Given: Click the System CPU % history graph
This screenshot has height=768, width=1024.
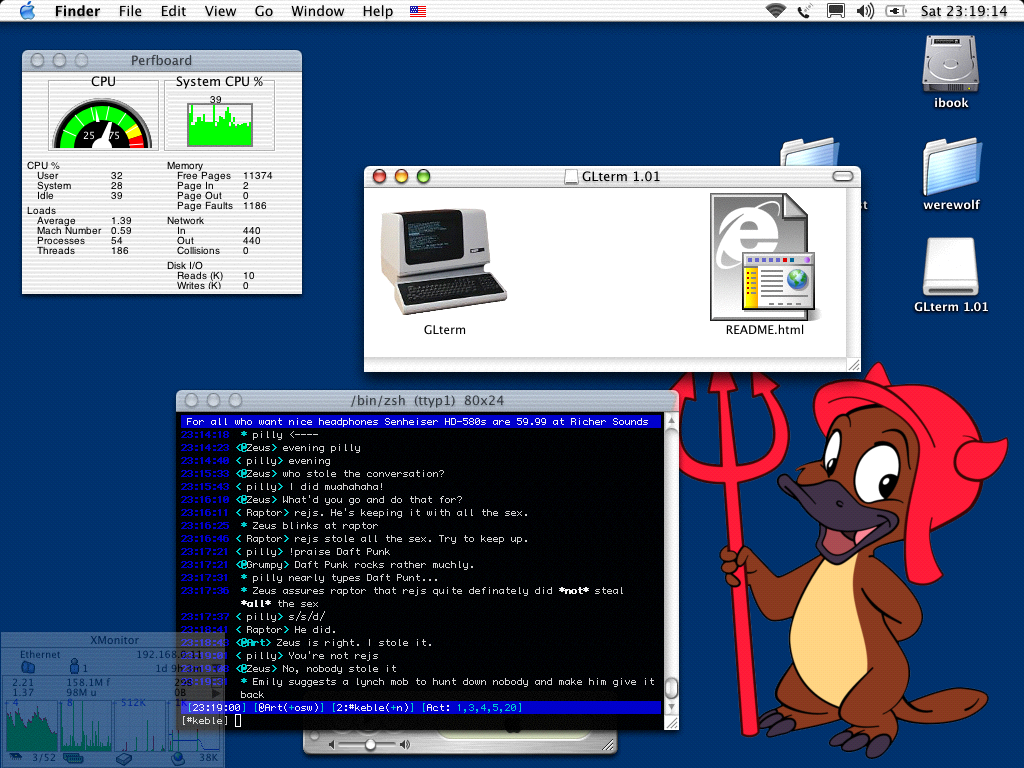Looking at the screenshot, I should point(219,124).
